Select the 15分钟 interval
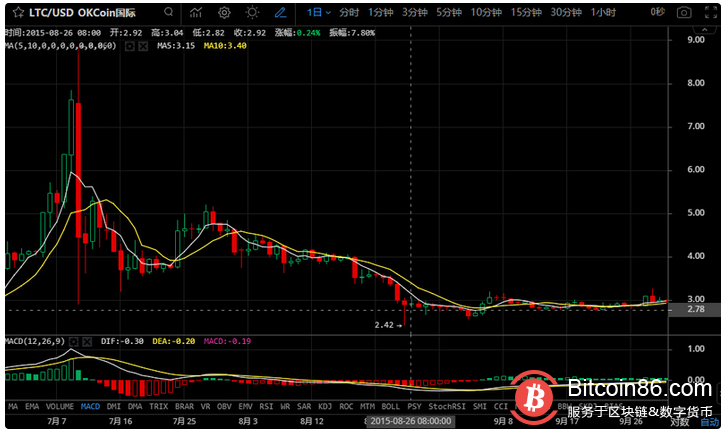This screenshot has height=432, width=723. pos(526,12)
